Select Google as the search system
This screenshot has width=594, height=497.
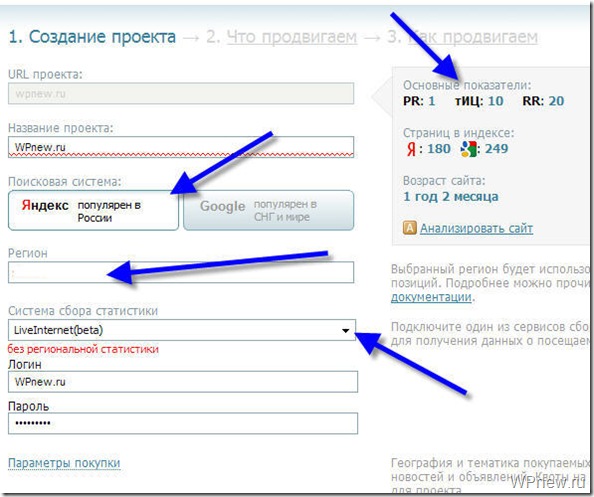click(269, 210)
